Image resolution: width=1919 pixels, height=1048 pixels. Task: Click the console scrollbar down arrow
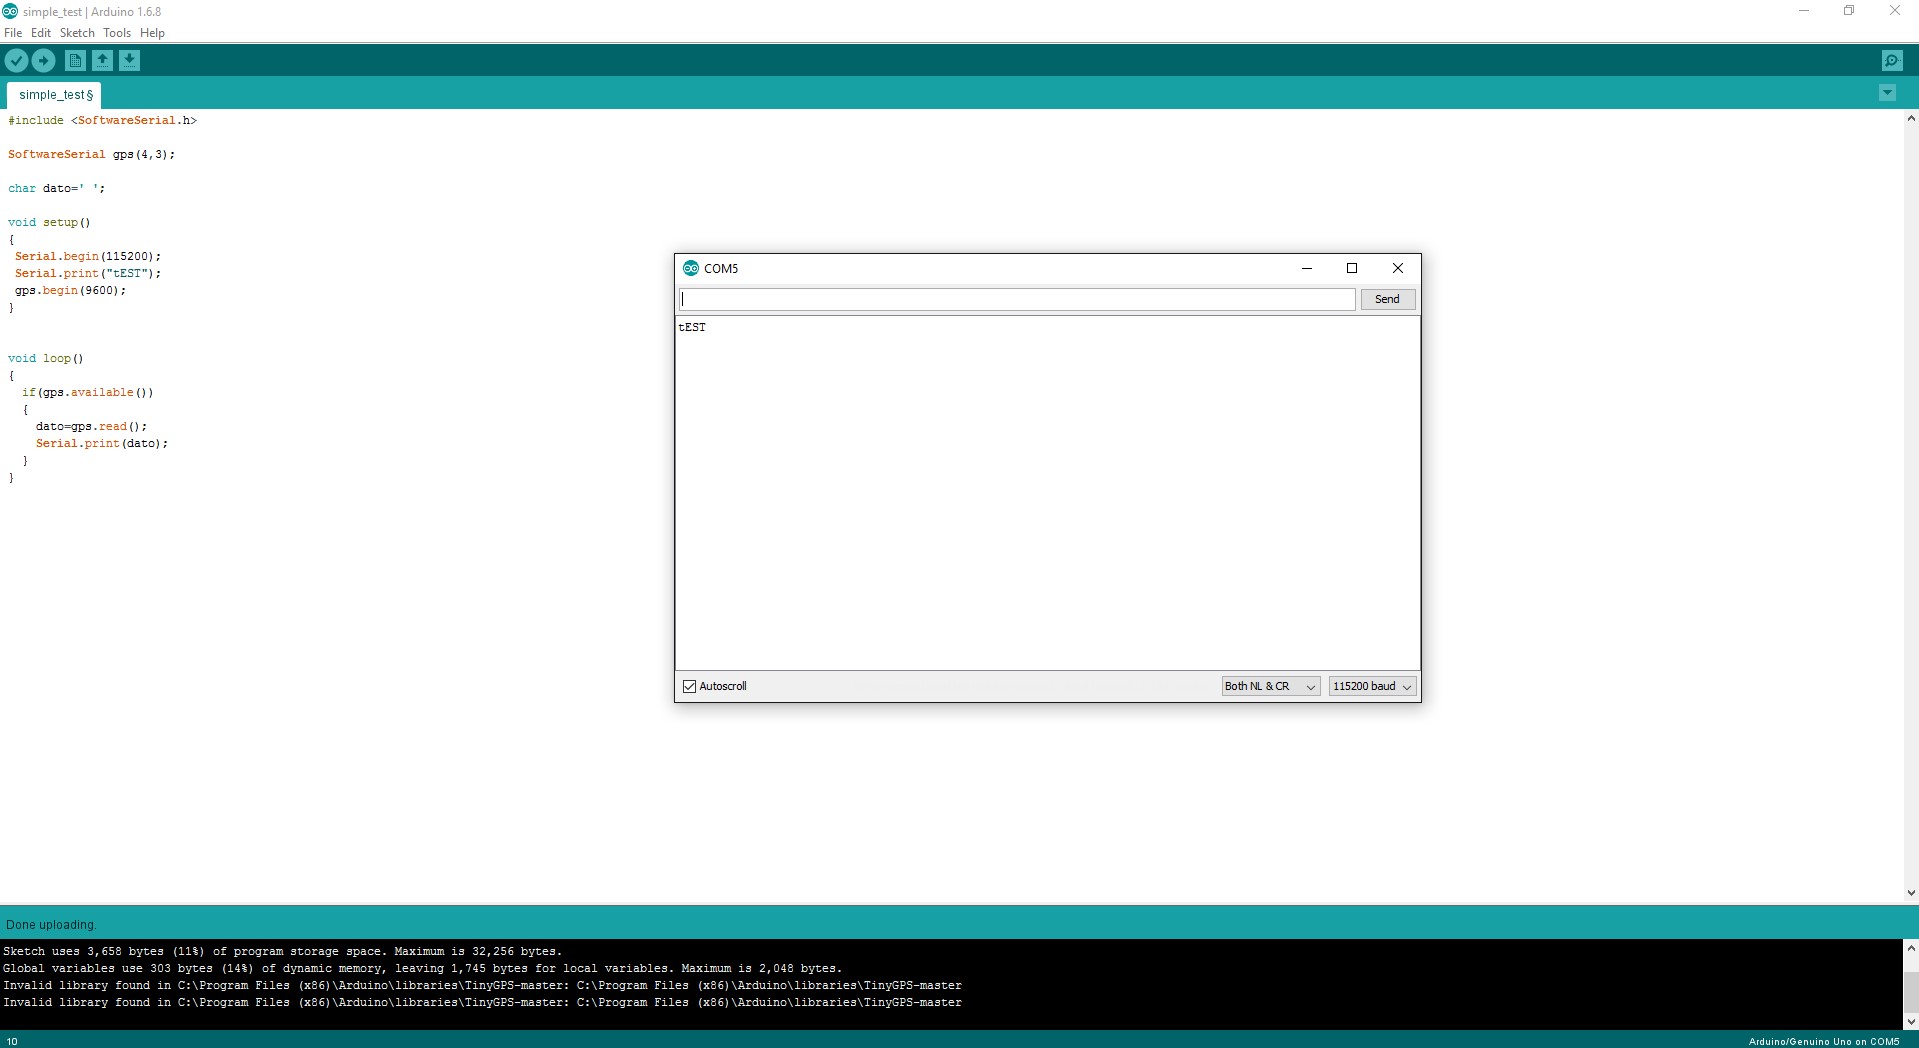1911,1022
